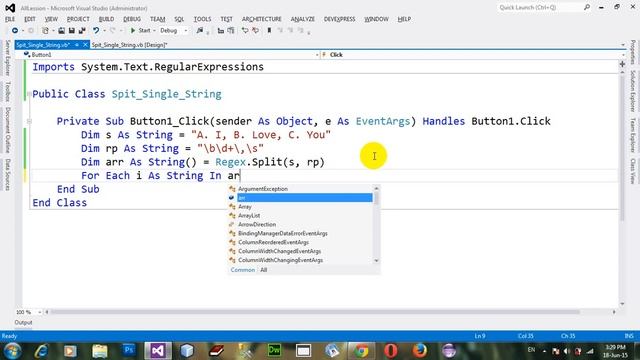
Task: Click the Windows Start orb
Action: (x=12, y=351)
